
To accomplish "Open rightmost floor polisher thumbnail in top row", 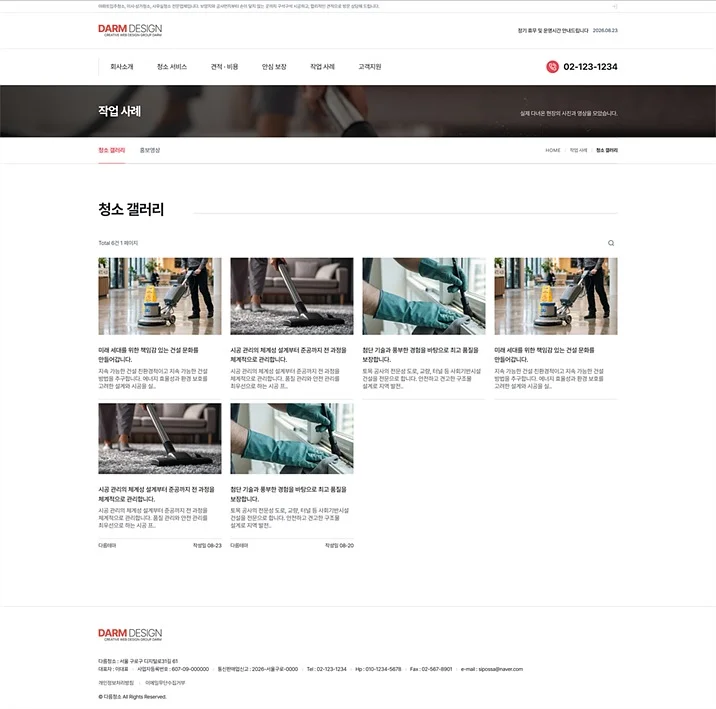I will [x=556, y=296].
